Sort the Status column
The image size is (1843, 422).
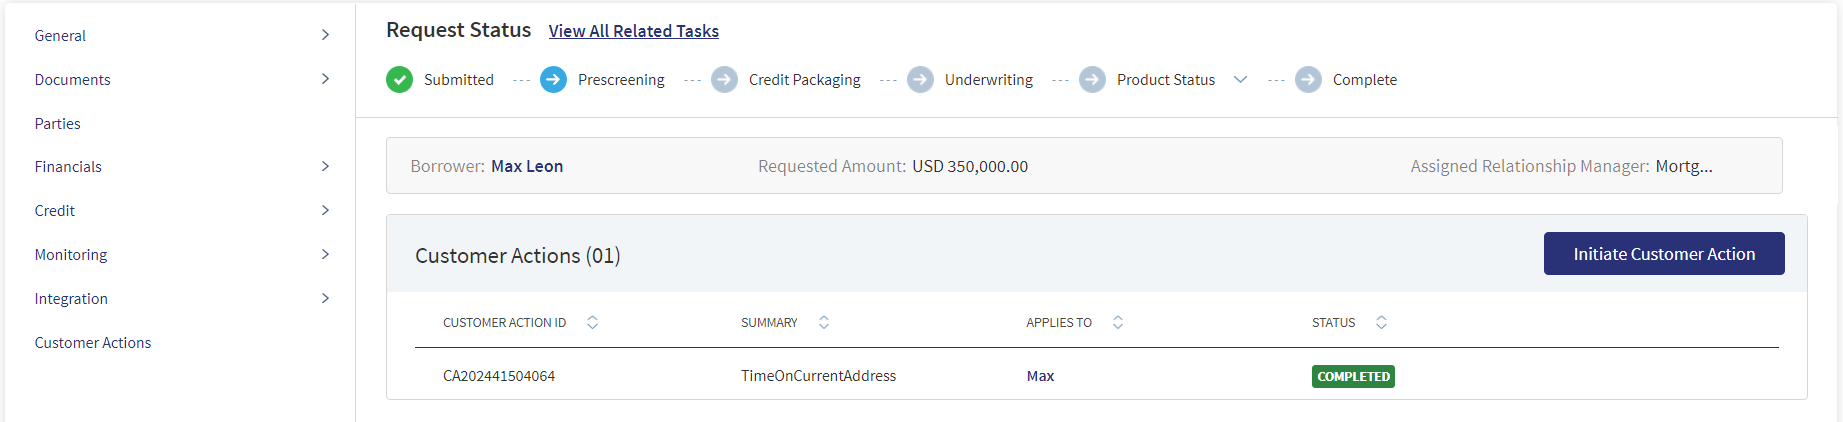[1381, 322]
